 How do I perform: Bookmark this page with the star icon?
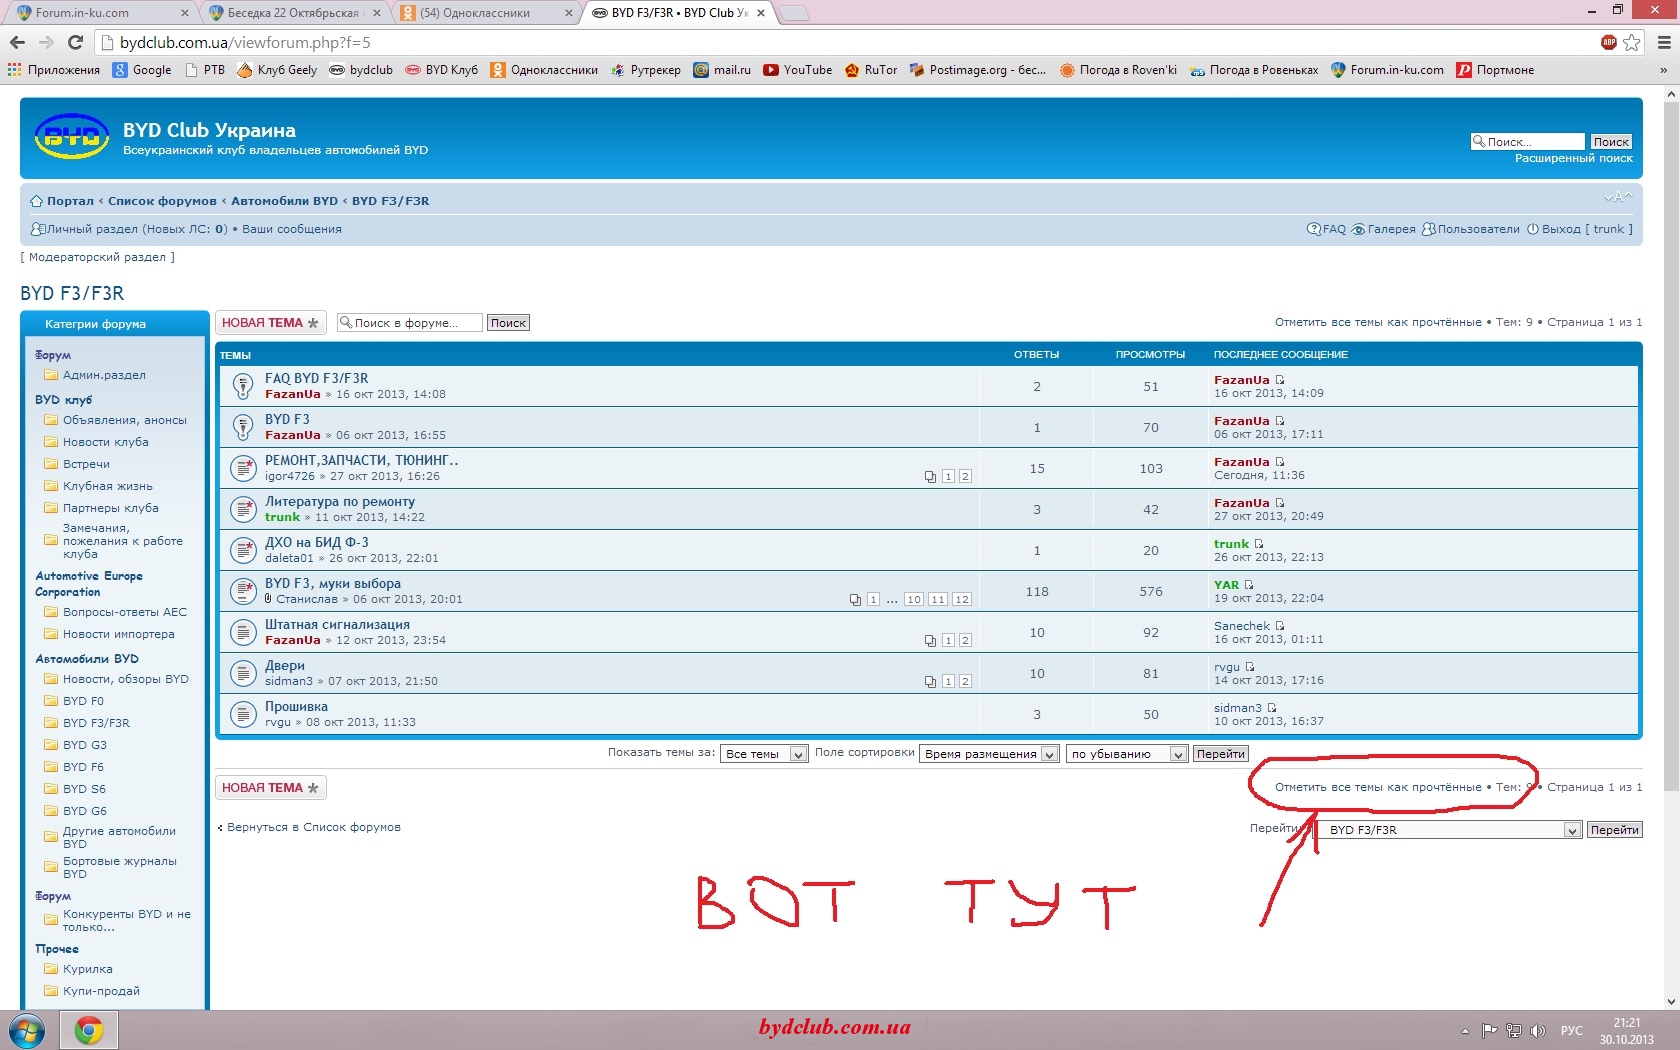[1632, 42]
